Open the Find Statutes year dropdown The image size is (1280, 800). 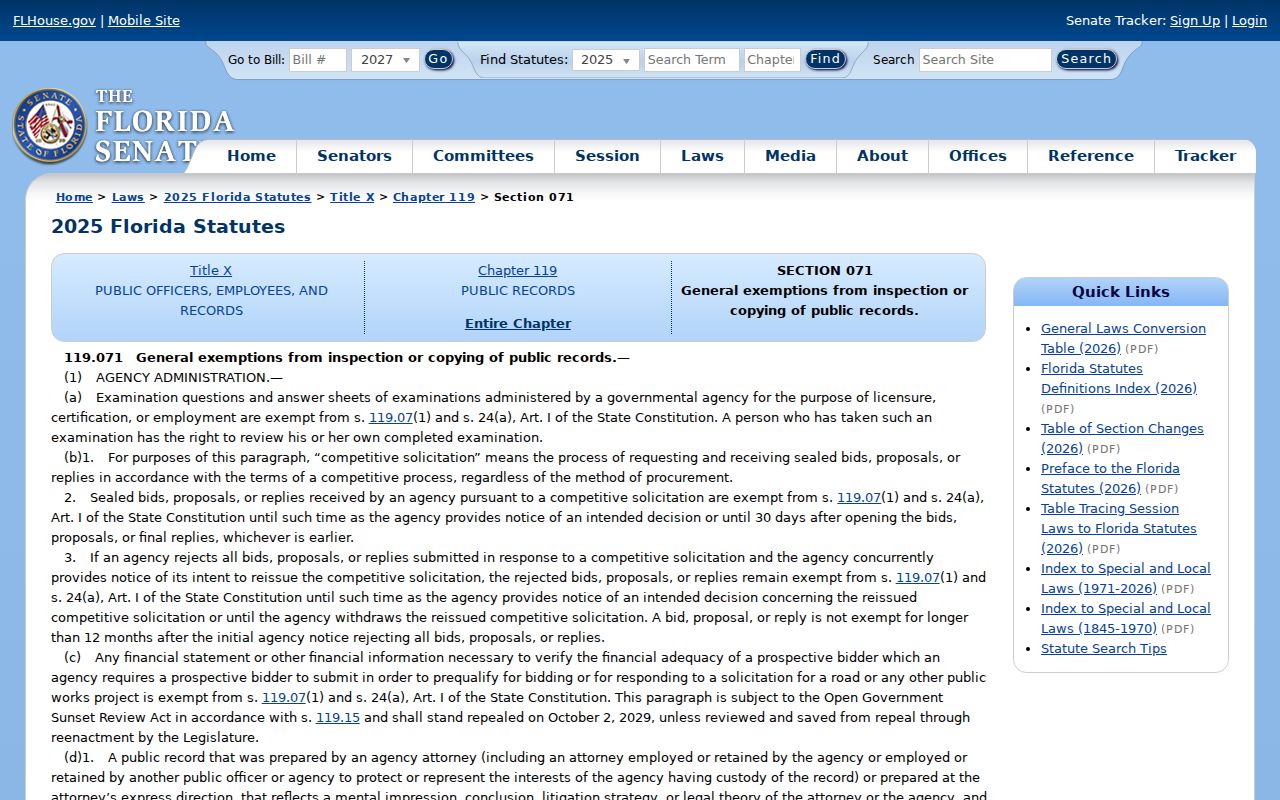[x=606, y=60]
